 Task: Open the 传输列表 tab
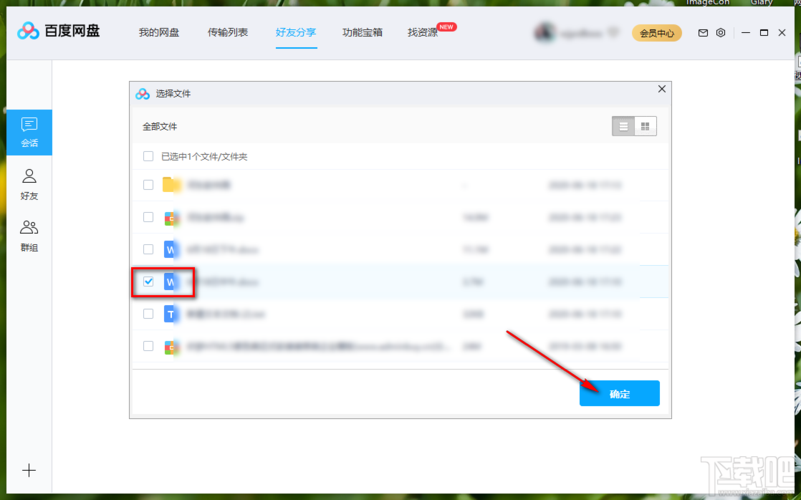tap(227, 33)
